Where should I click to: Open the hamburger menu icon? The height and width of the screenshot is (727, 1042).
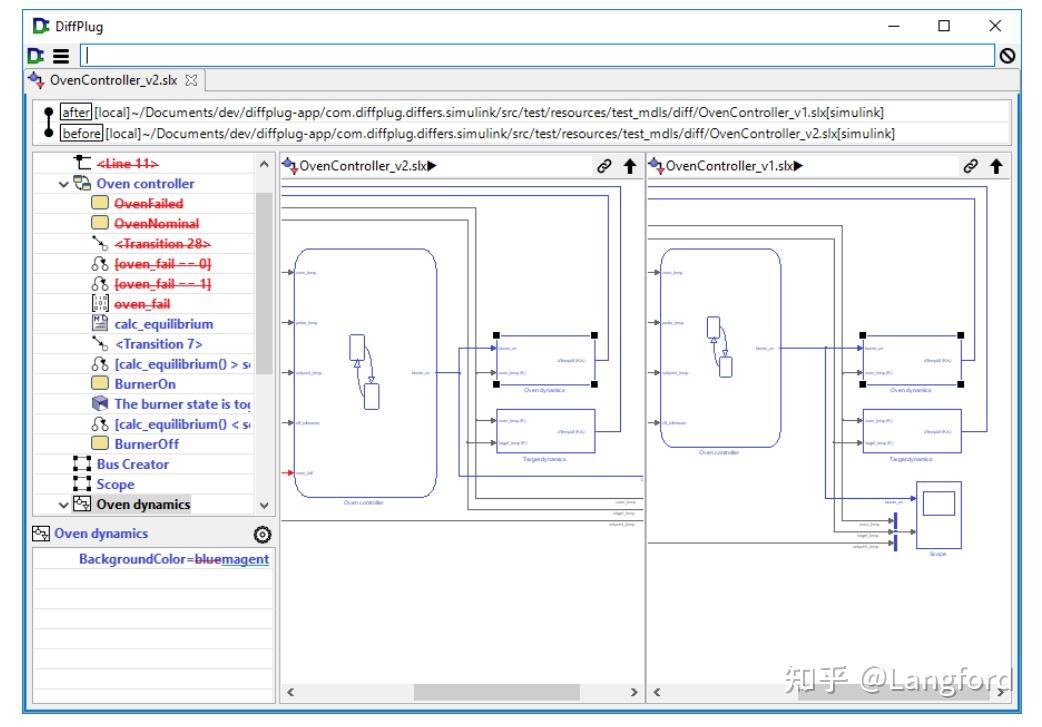(61, 56)
